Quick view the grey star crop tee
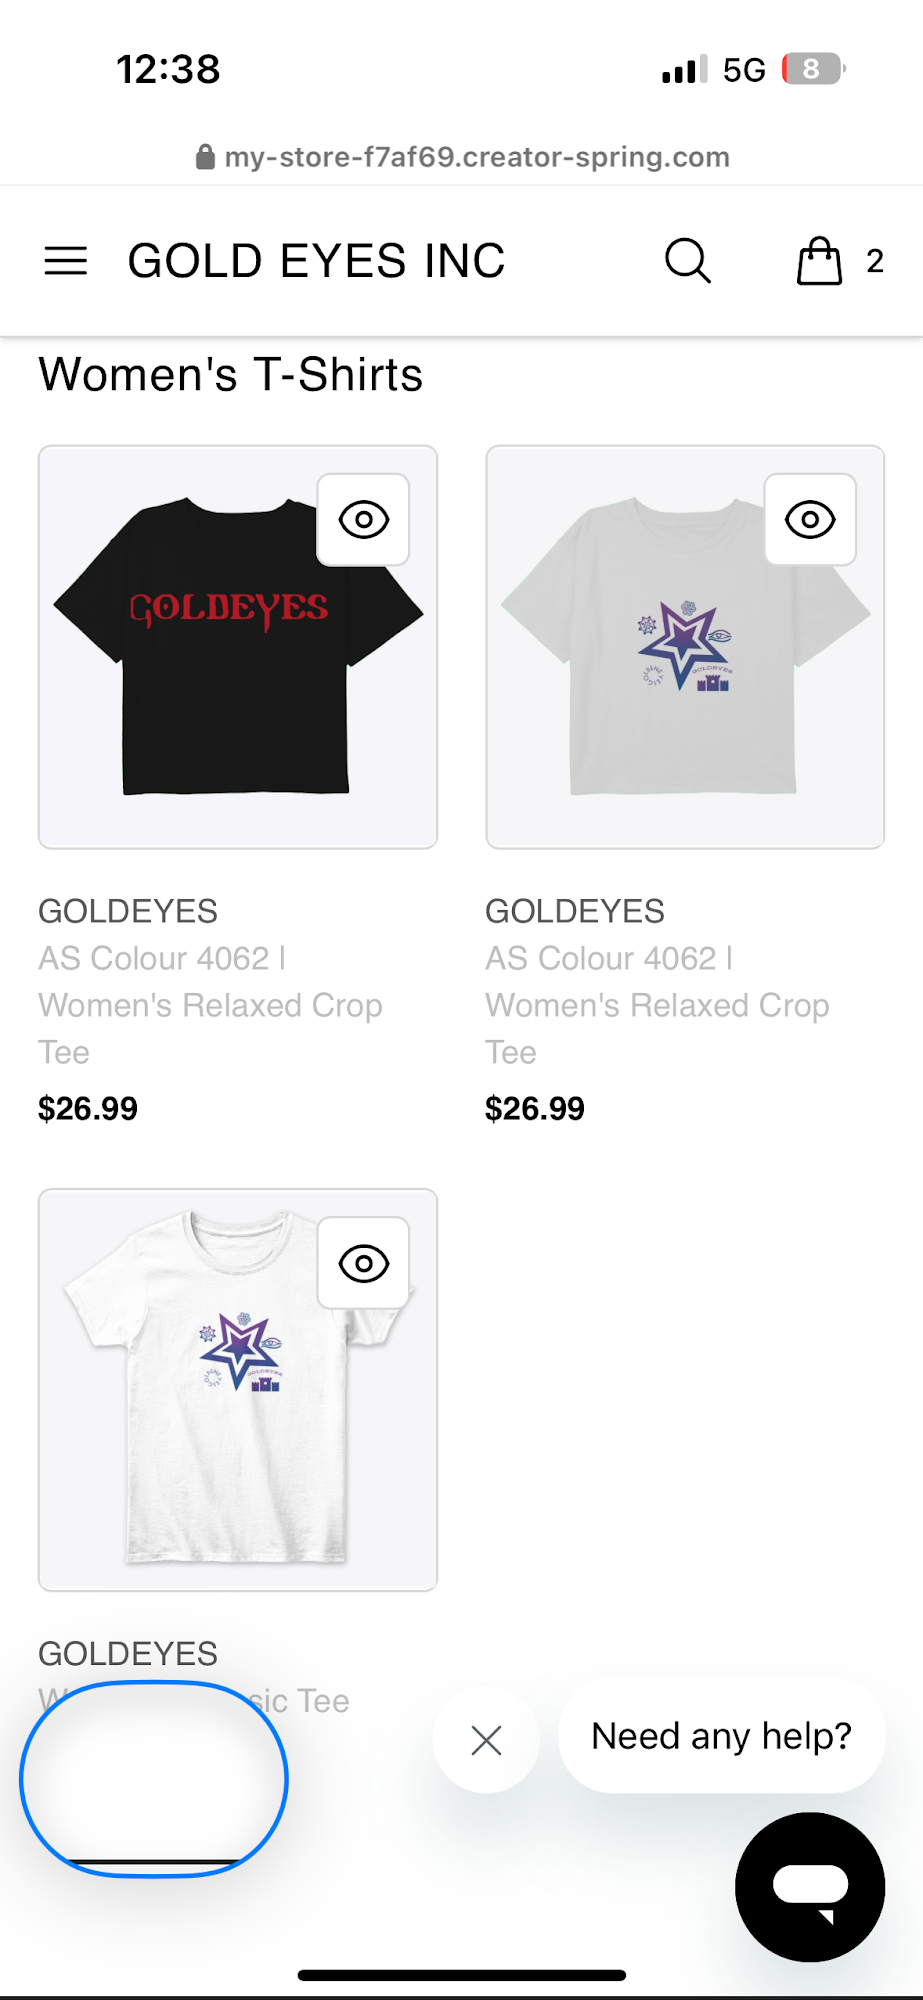The width and height of the screenshot is (923, 2000). coord(810,520)
